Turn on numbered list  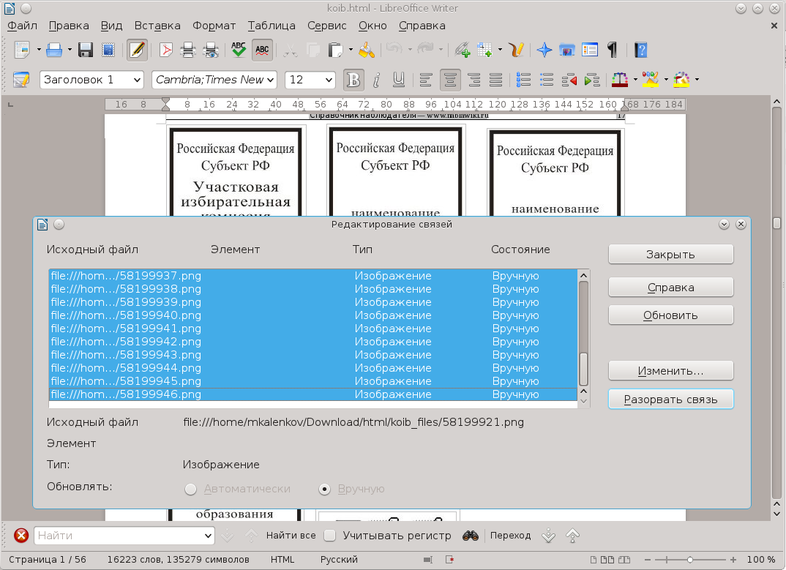[524, 79]
